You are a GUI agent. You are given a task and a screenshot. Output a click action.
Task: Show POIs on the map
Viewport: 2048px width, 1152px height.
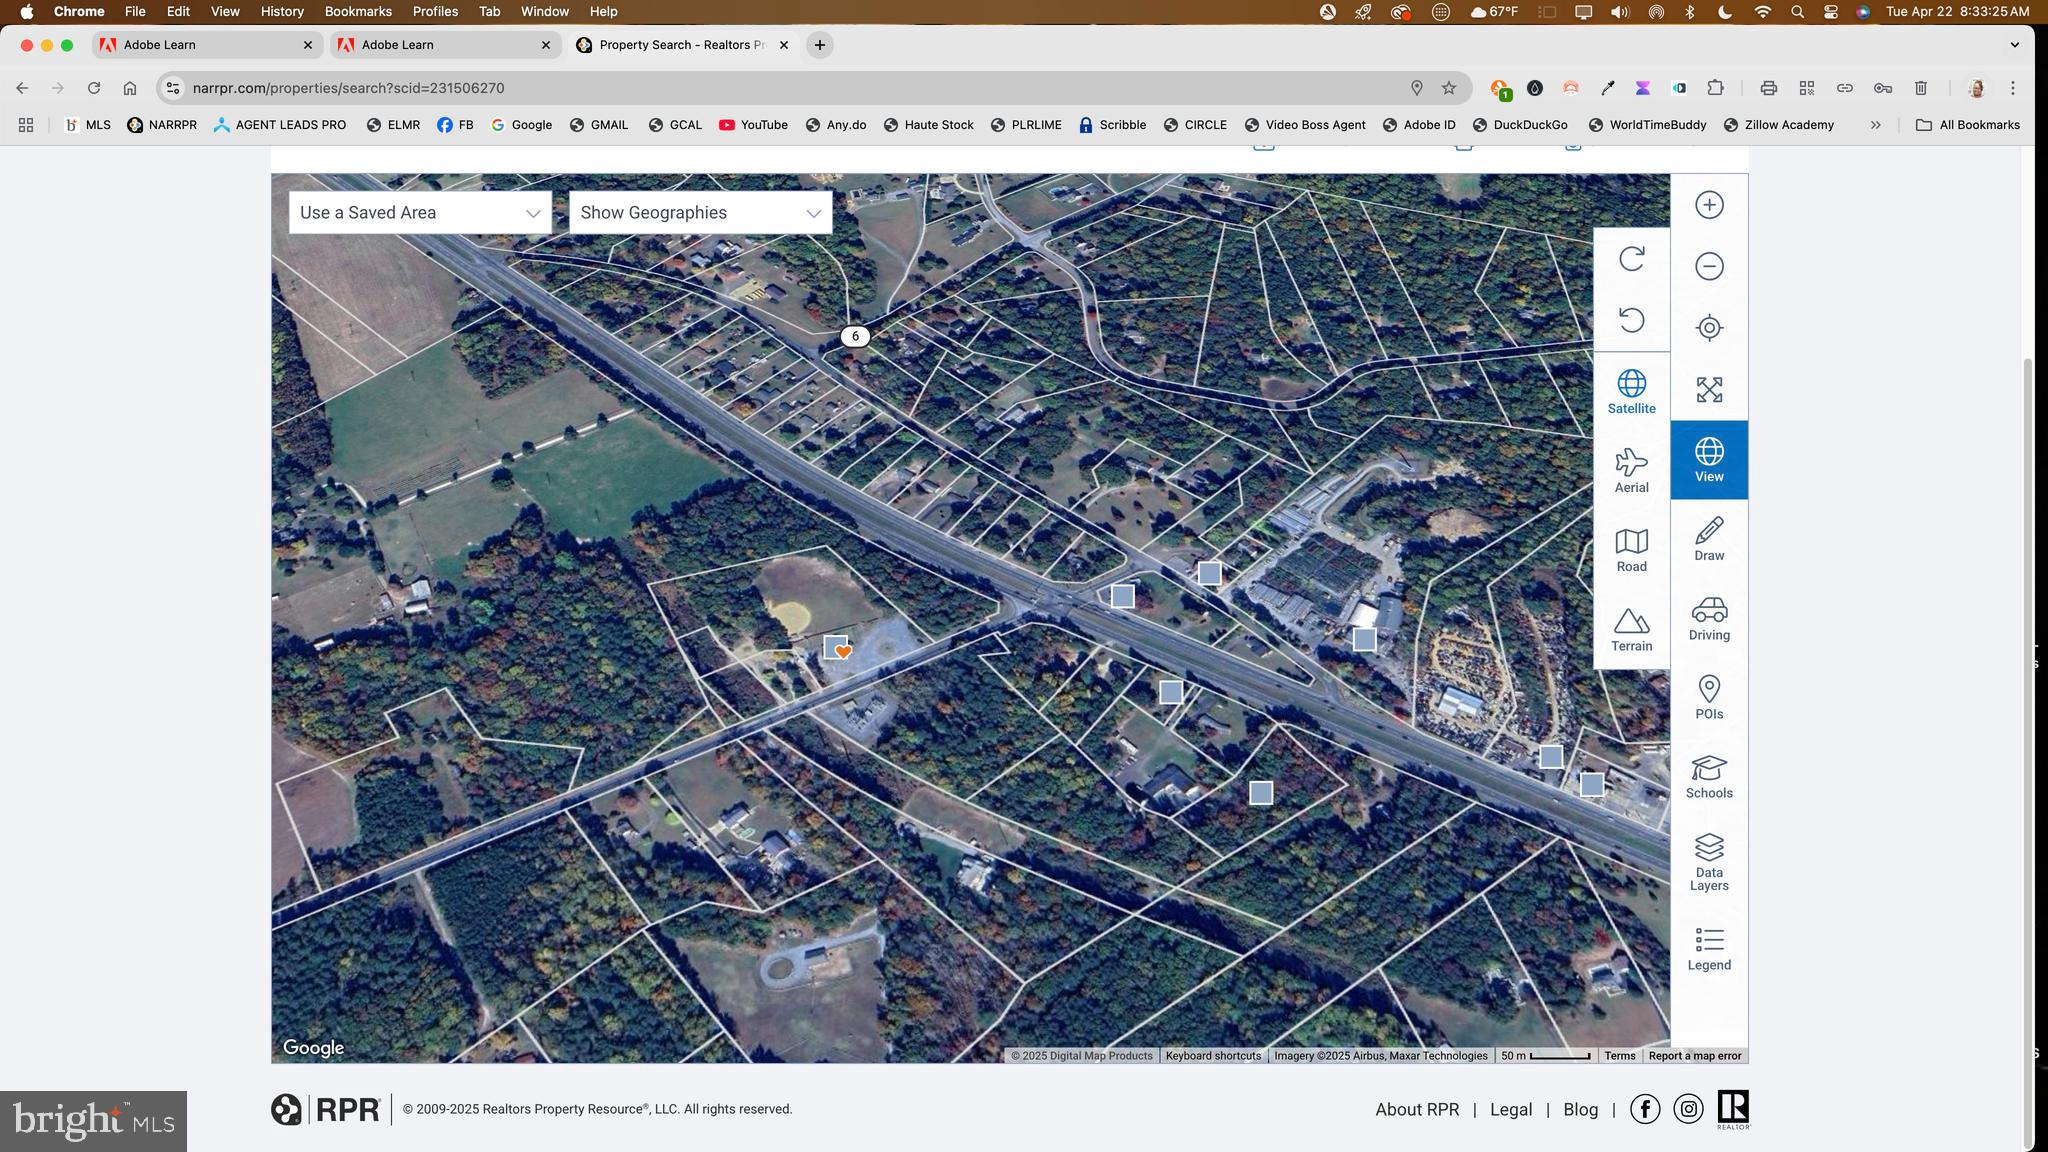click(1709, 697)
